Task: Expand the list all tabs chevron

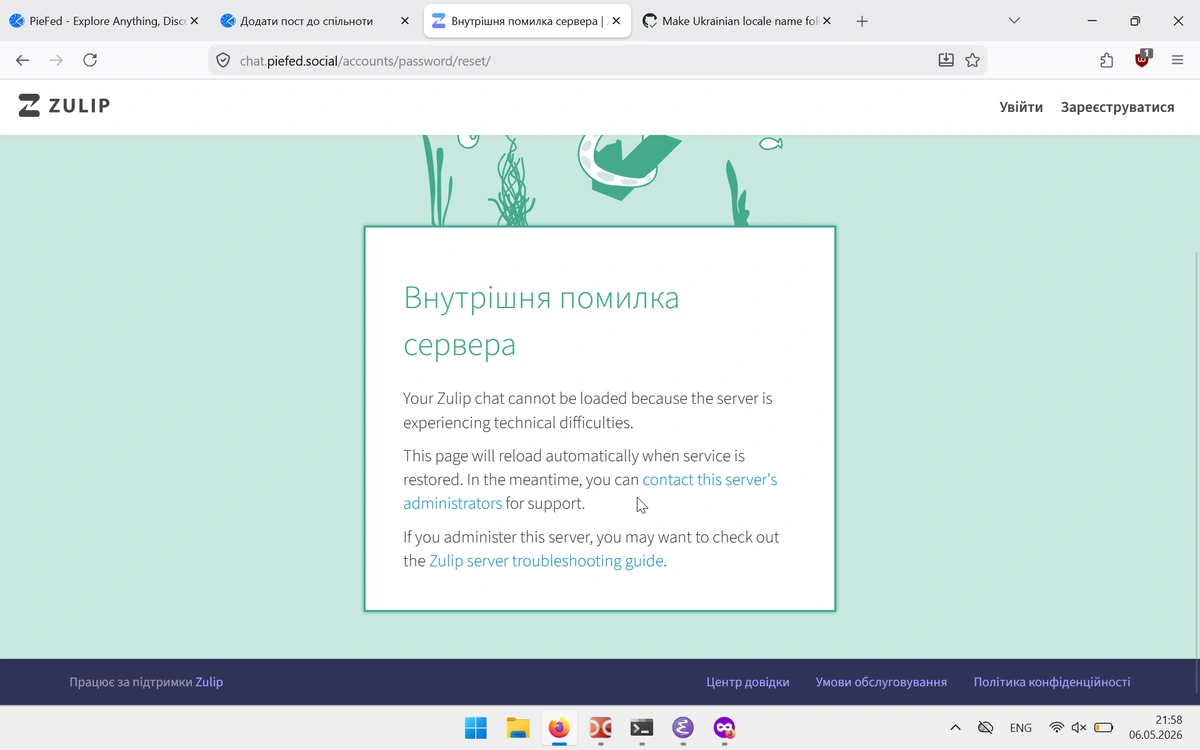Action: coord(1014,21)
